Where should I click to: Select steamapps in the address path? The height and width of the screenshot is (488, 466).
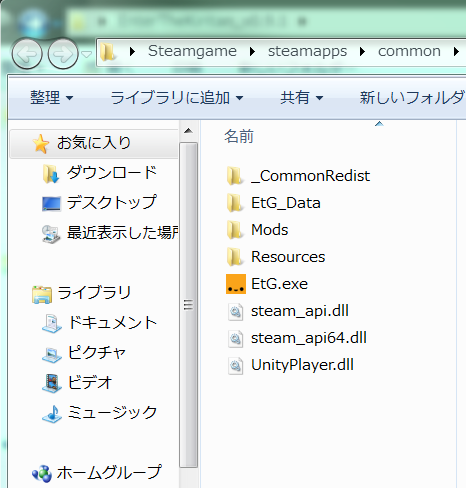pyautogui.click(x=307, y=51)
